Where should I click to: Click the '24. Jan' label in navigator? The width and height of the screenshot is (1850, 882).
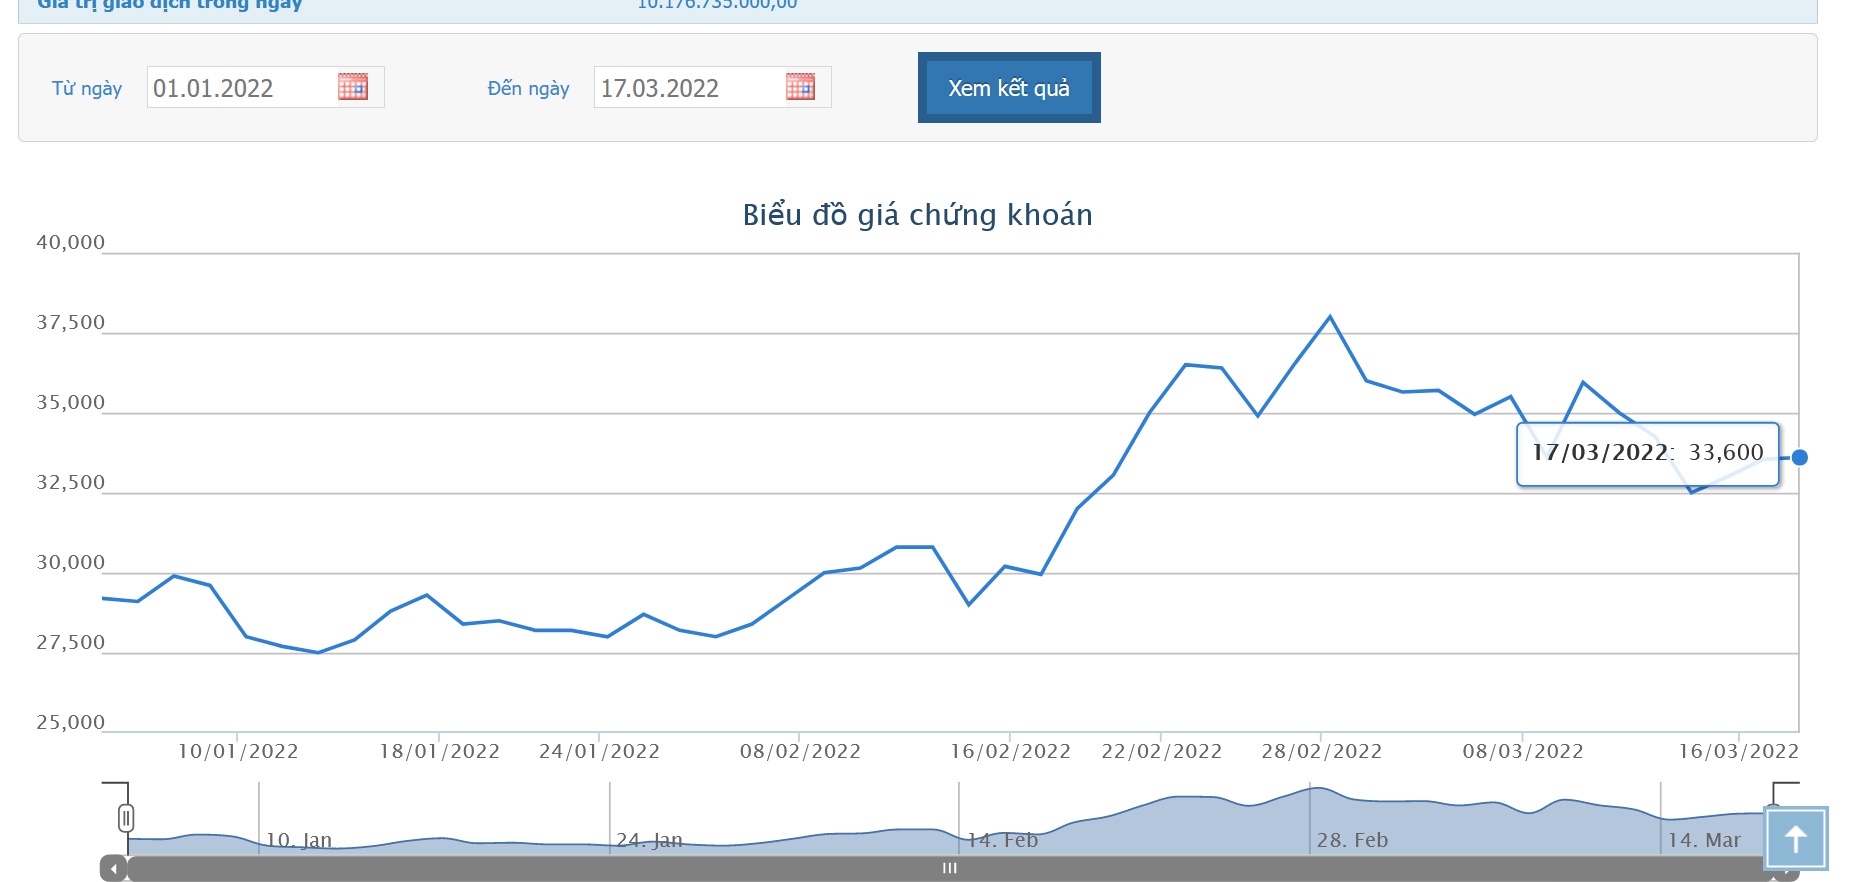[649, 840]
